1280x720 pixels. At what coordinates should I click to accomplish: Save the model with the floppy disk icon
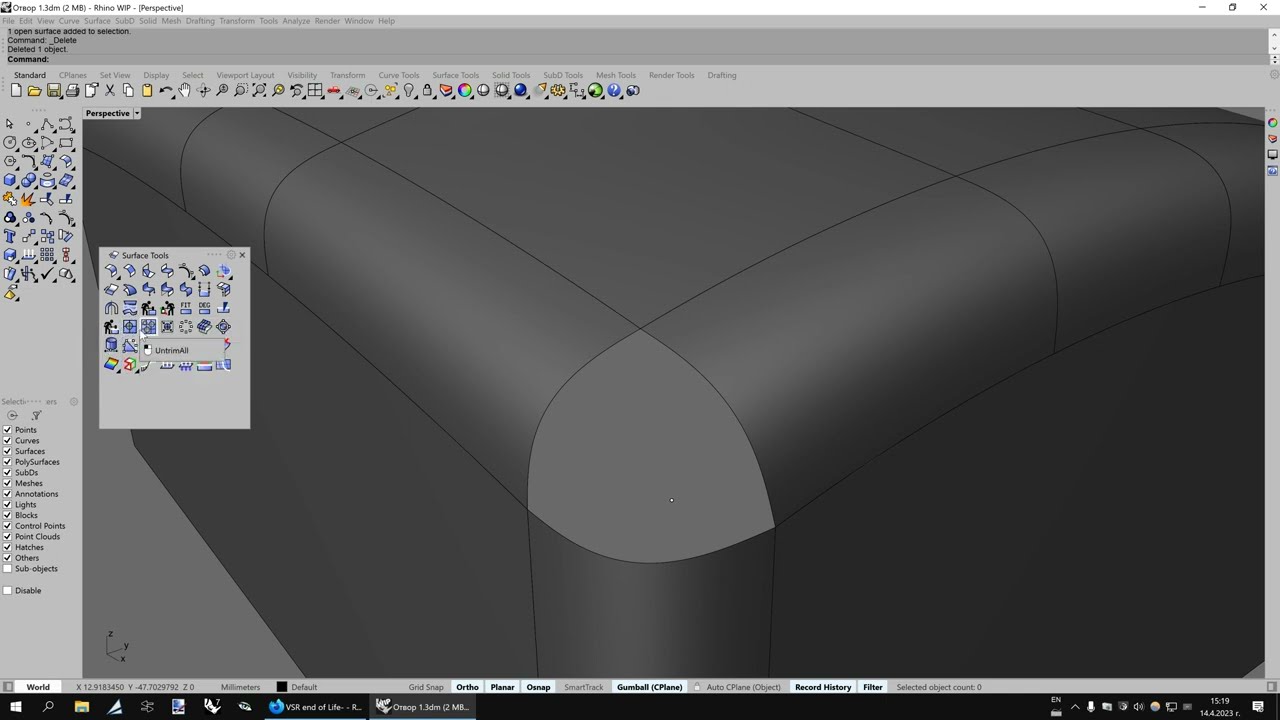[53, 91]
